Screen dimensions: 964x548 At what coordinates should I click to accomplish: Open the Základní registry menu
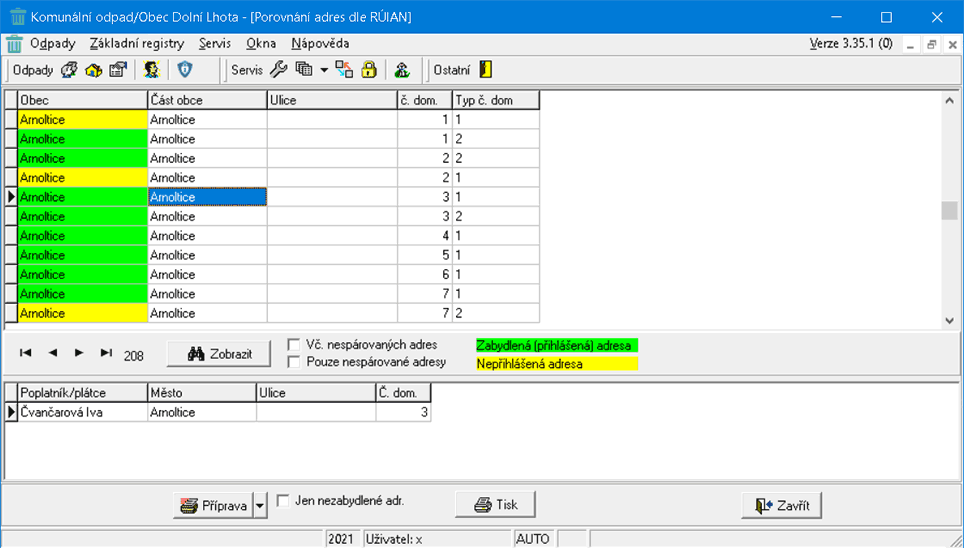tap(136, 44)
